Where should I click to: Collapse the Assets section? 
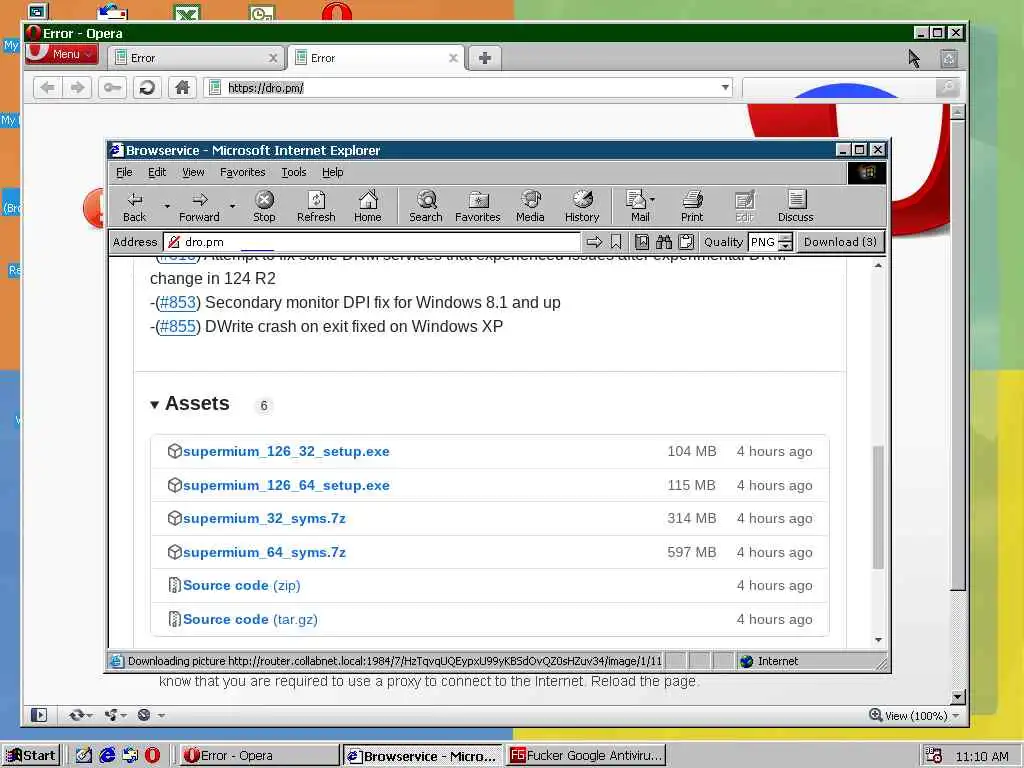154,405
